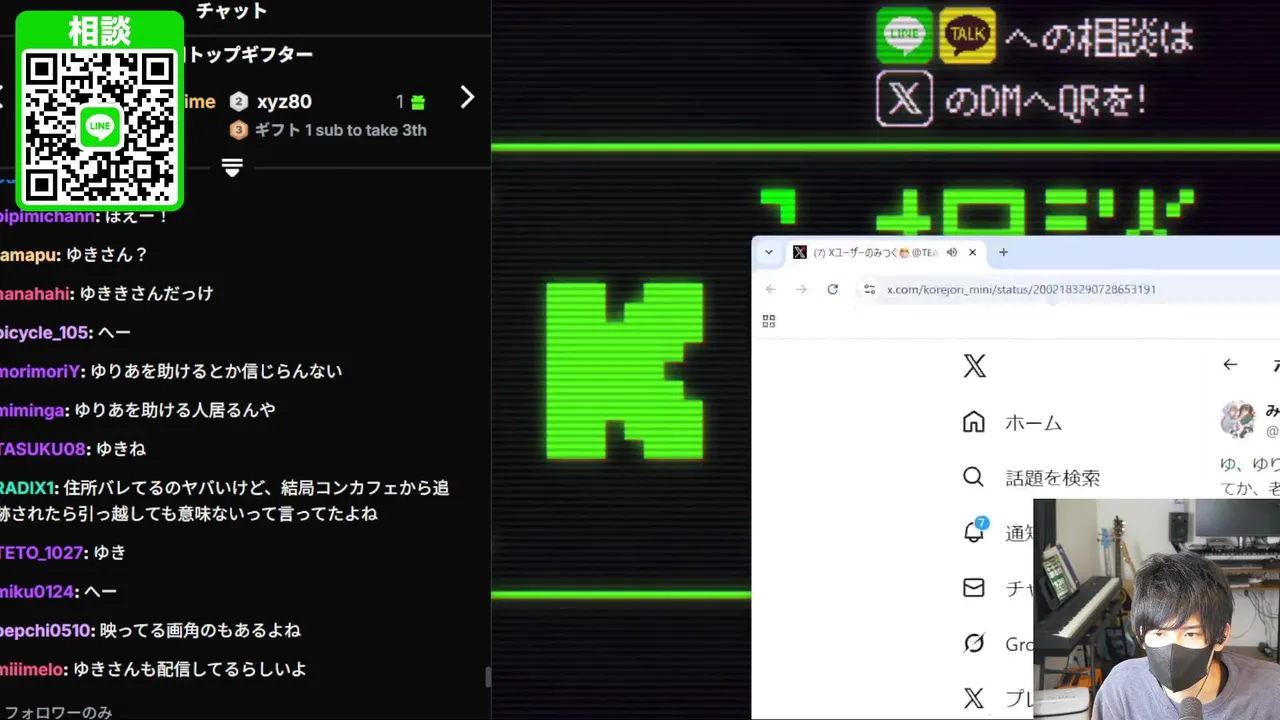This screenshot has height=720, width=1280.
Task: Open 話題を検索 in the X sidebar
Action: point(1030,477)
